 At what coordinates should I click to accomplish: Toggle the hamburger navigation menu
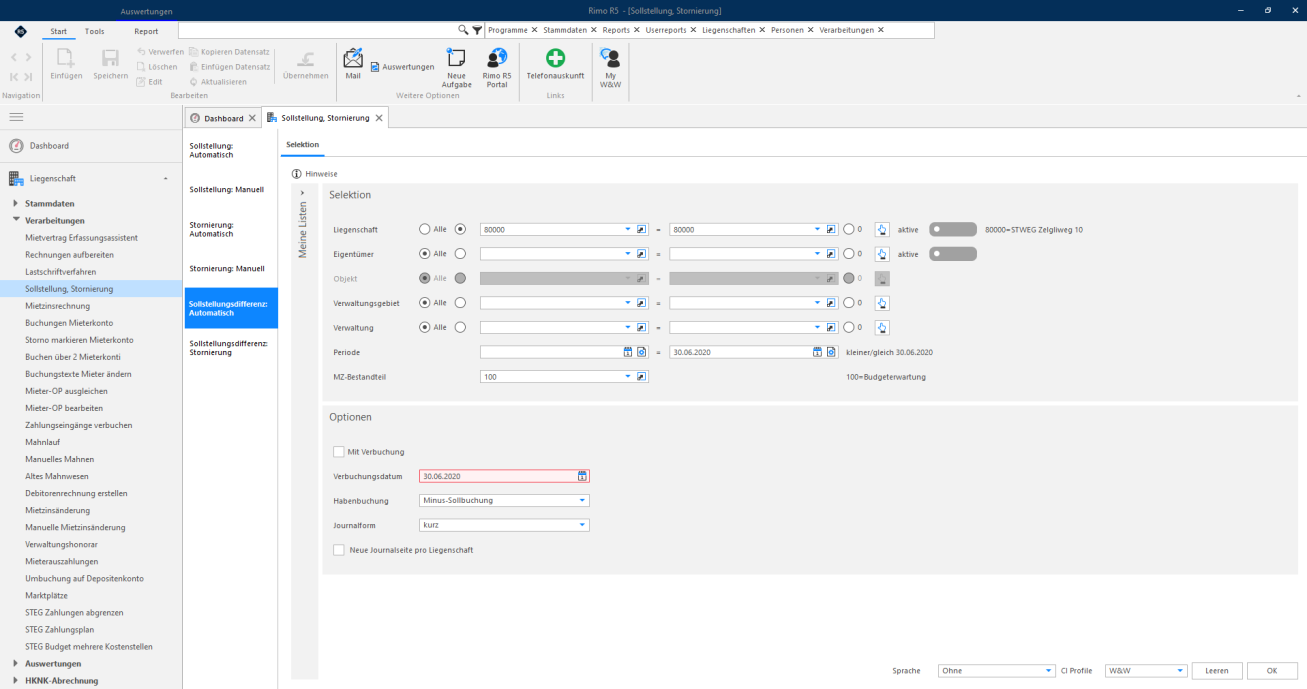pyautogui.click(x=16, y=118)
